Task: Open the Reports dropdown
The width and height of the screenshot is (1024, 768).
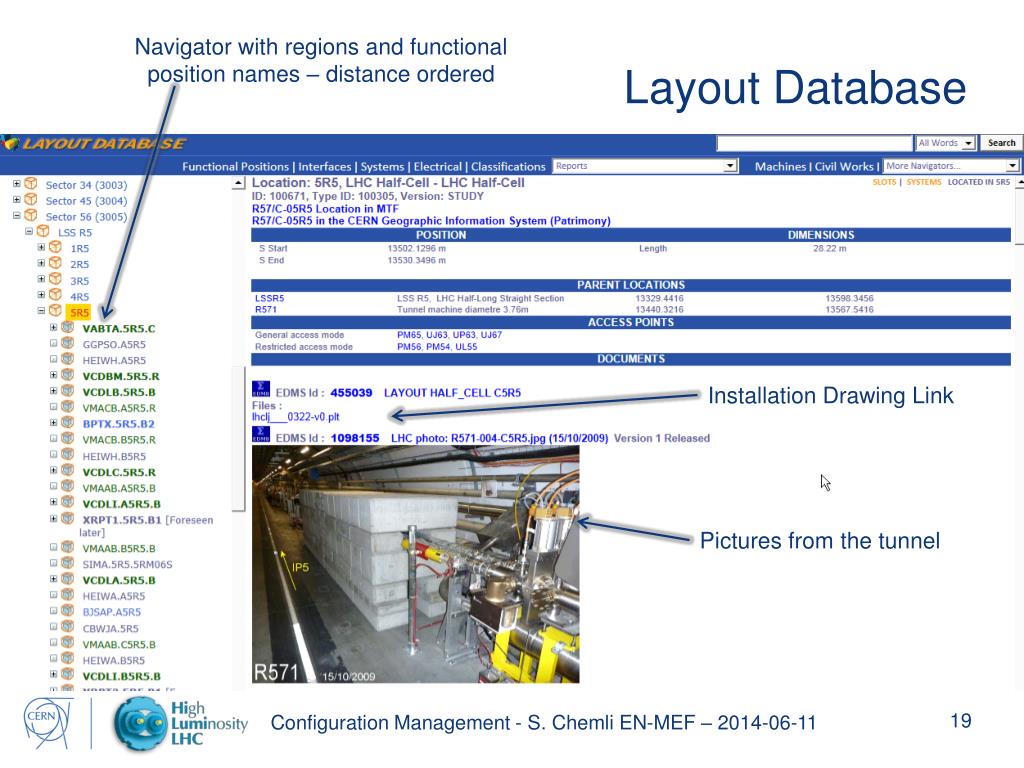Action: pos(645,166)
